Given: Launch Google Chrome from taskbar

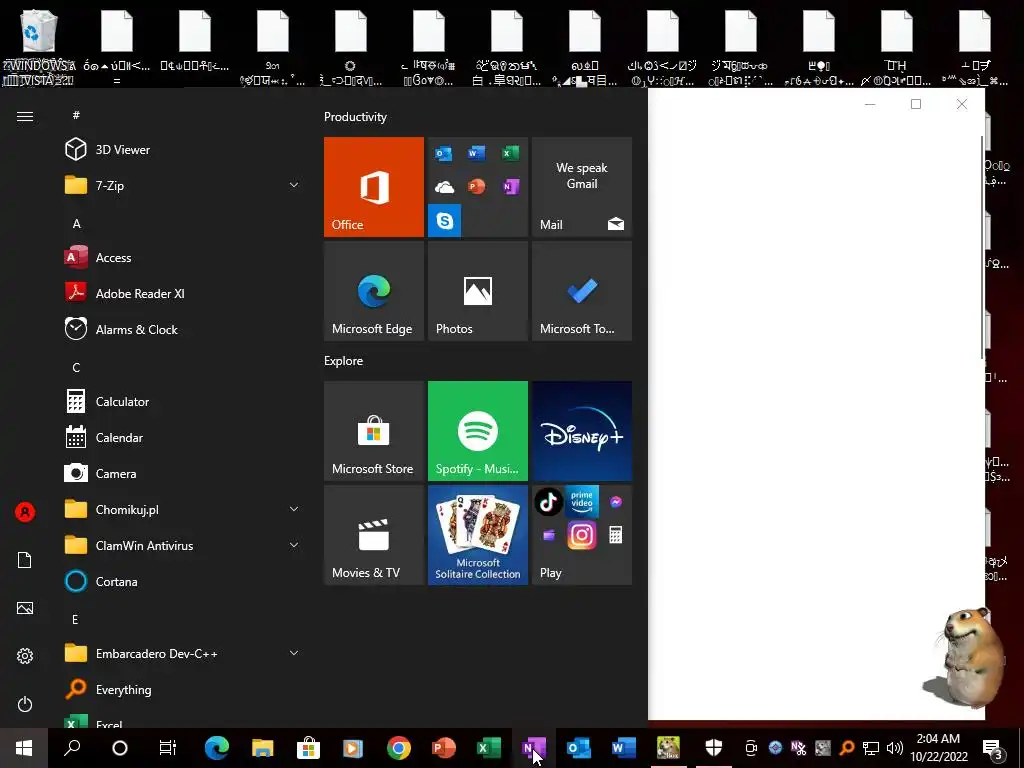Looking at the screenshot, I should click(398, 748).
